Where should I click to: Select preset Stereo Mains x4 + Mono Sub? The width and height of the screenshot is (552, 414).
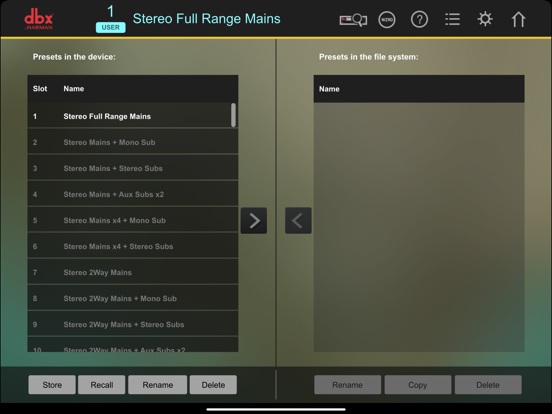coord(133,220)
